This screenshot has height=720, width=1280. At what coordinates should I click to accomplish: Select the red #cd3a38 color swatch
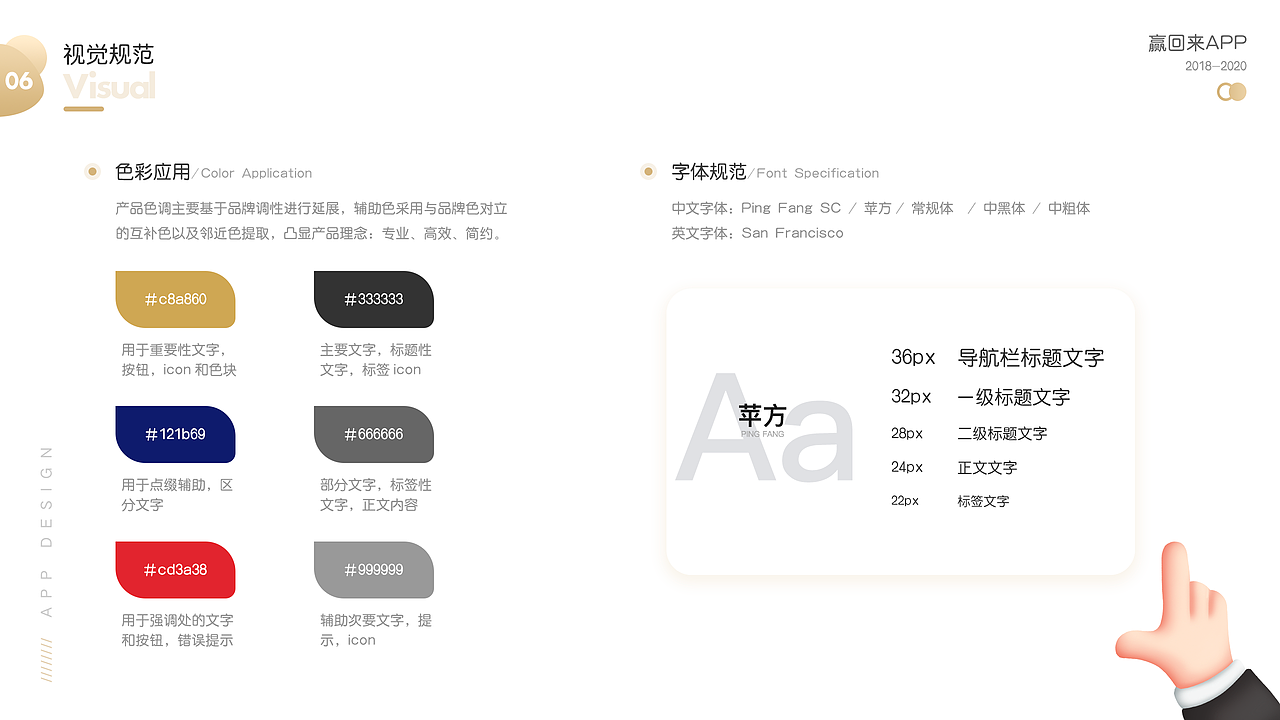[175, 569]
